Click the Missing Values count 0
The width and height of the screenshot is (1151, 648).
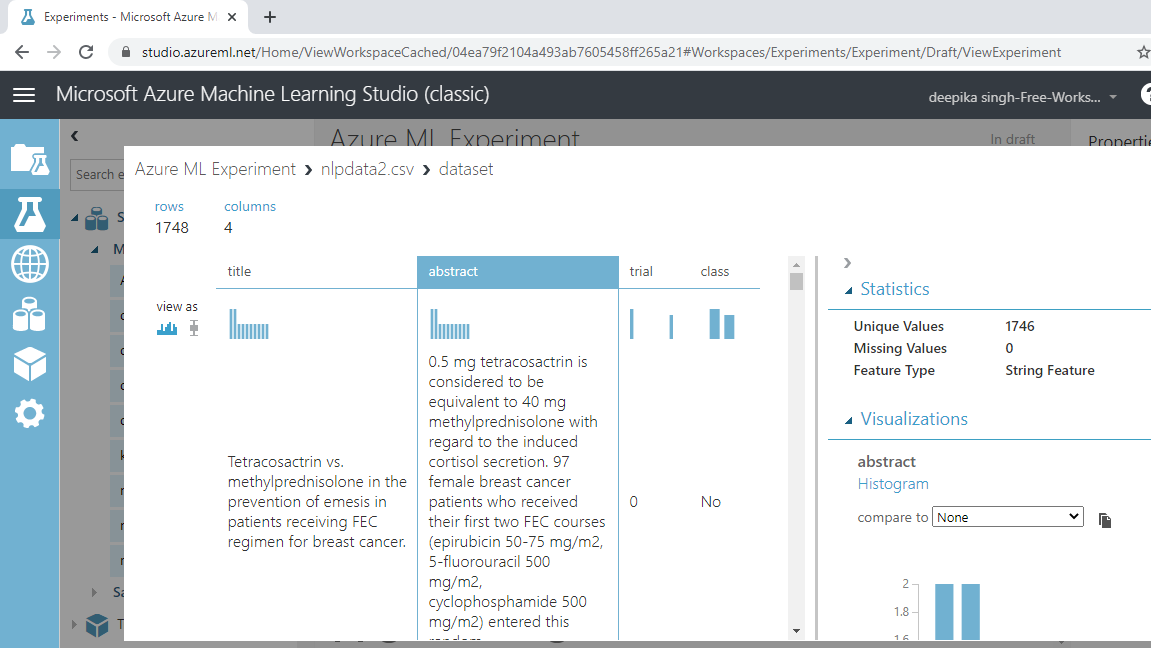coord(1009,349)
